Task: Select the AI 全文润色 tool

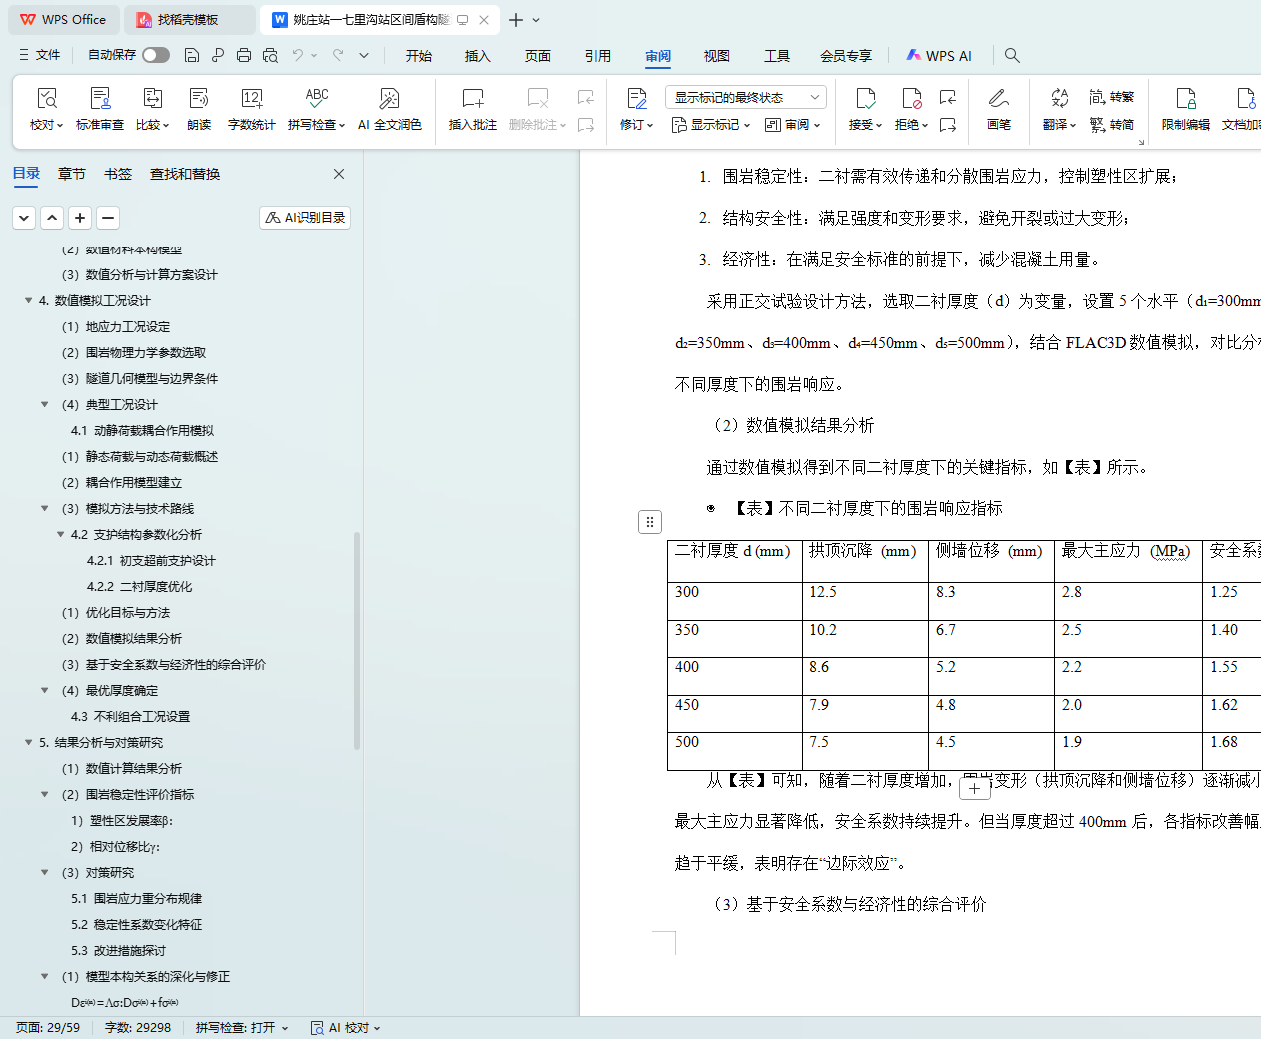Action: pyautogui.click(x=389, y=108)
